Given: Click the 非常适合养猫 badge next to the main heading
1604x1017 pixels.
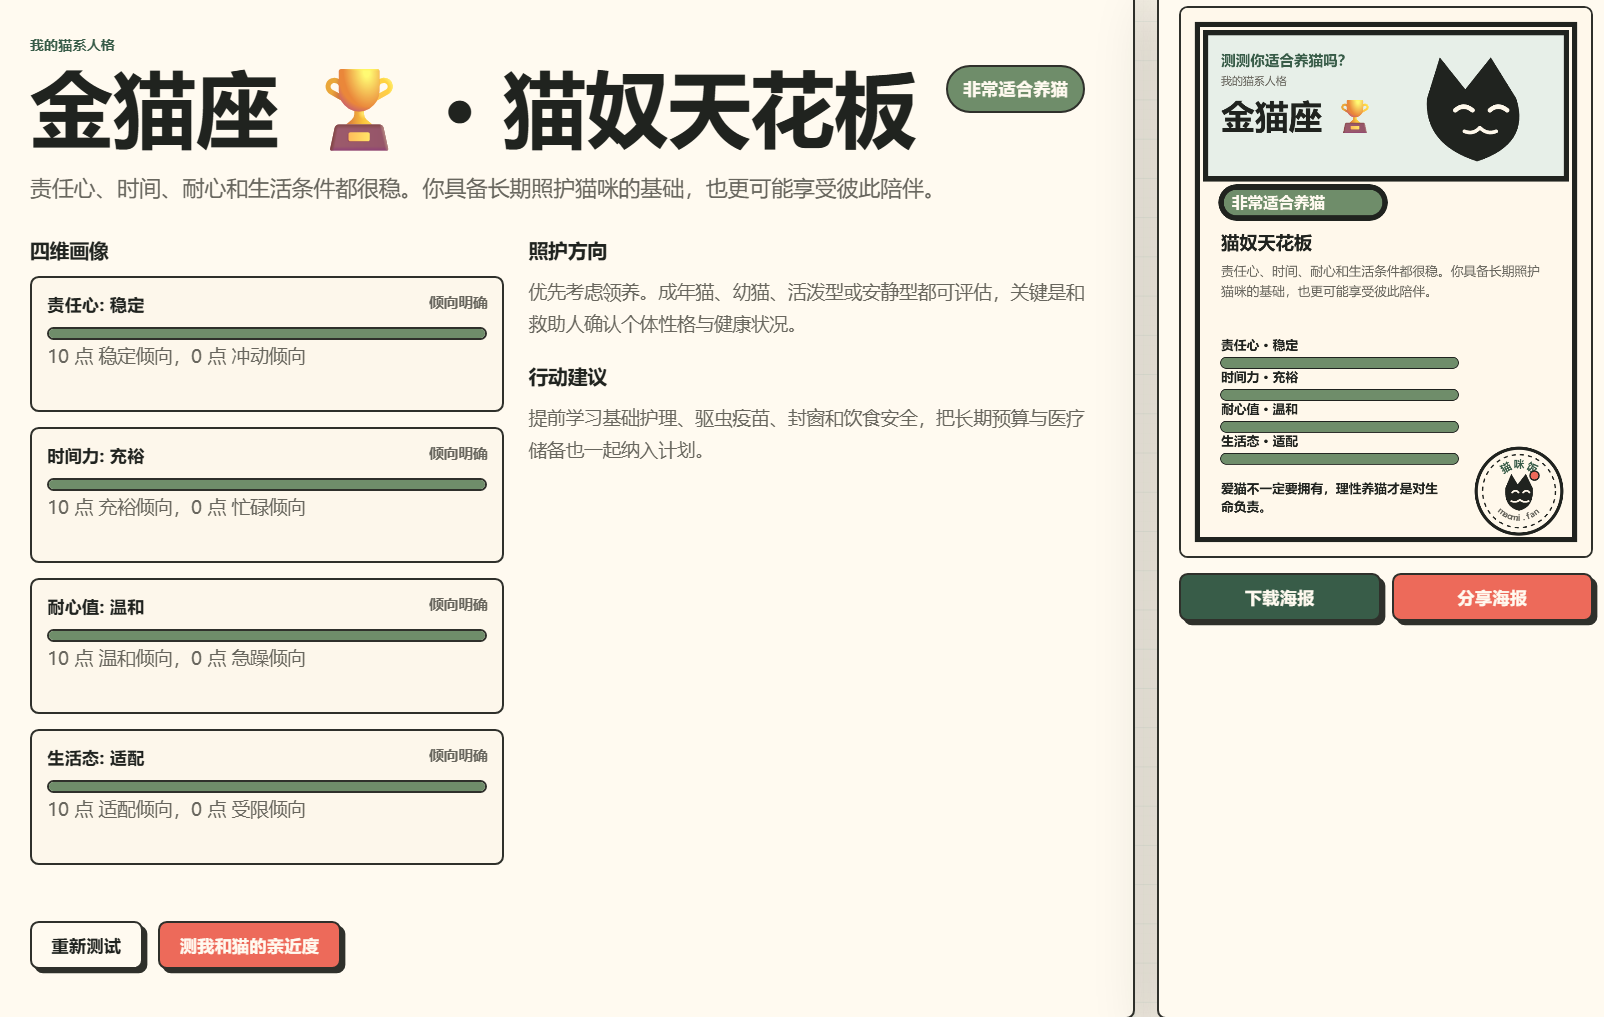Looking at the screenshot, I should [x=1015, y=89].
